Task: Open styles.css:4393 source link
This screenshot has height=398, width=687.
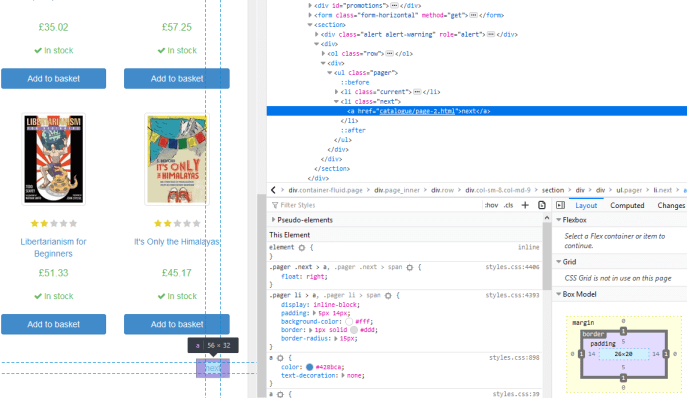Action: click(512, 295)
